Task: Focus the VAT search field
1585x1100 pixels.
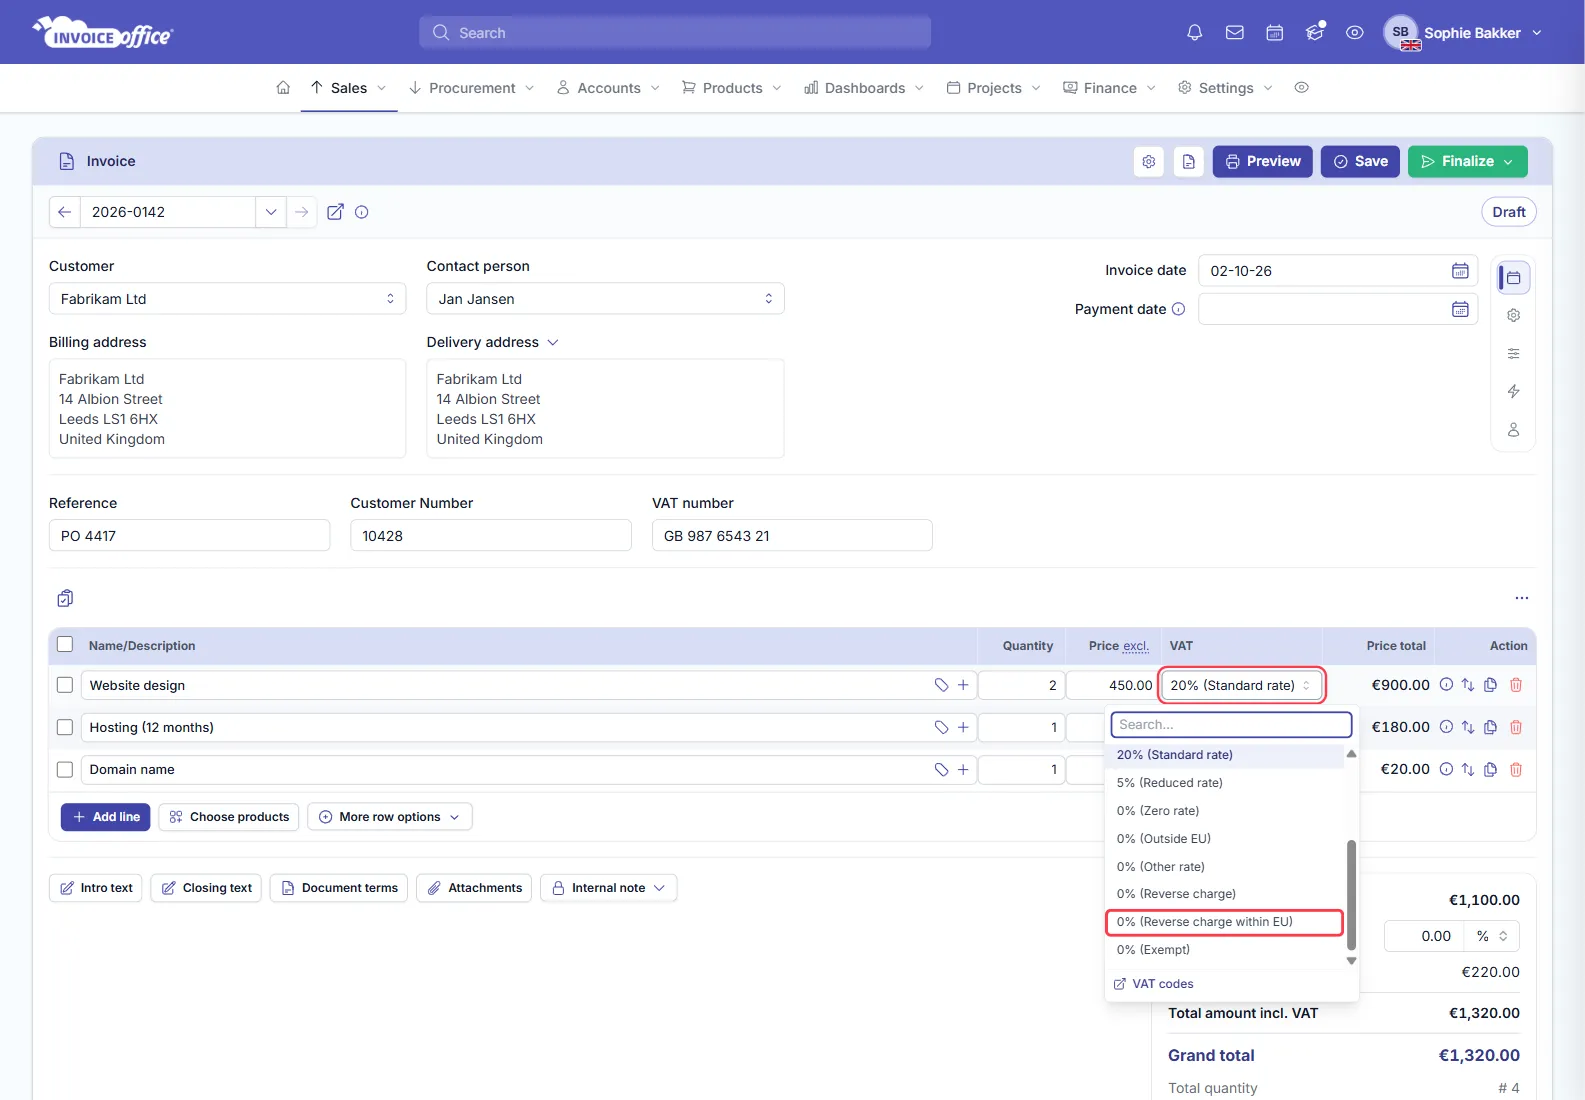Action: pos(1231,725)
